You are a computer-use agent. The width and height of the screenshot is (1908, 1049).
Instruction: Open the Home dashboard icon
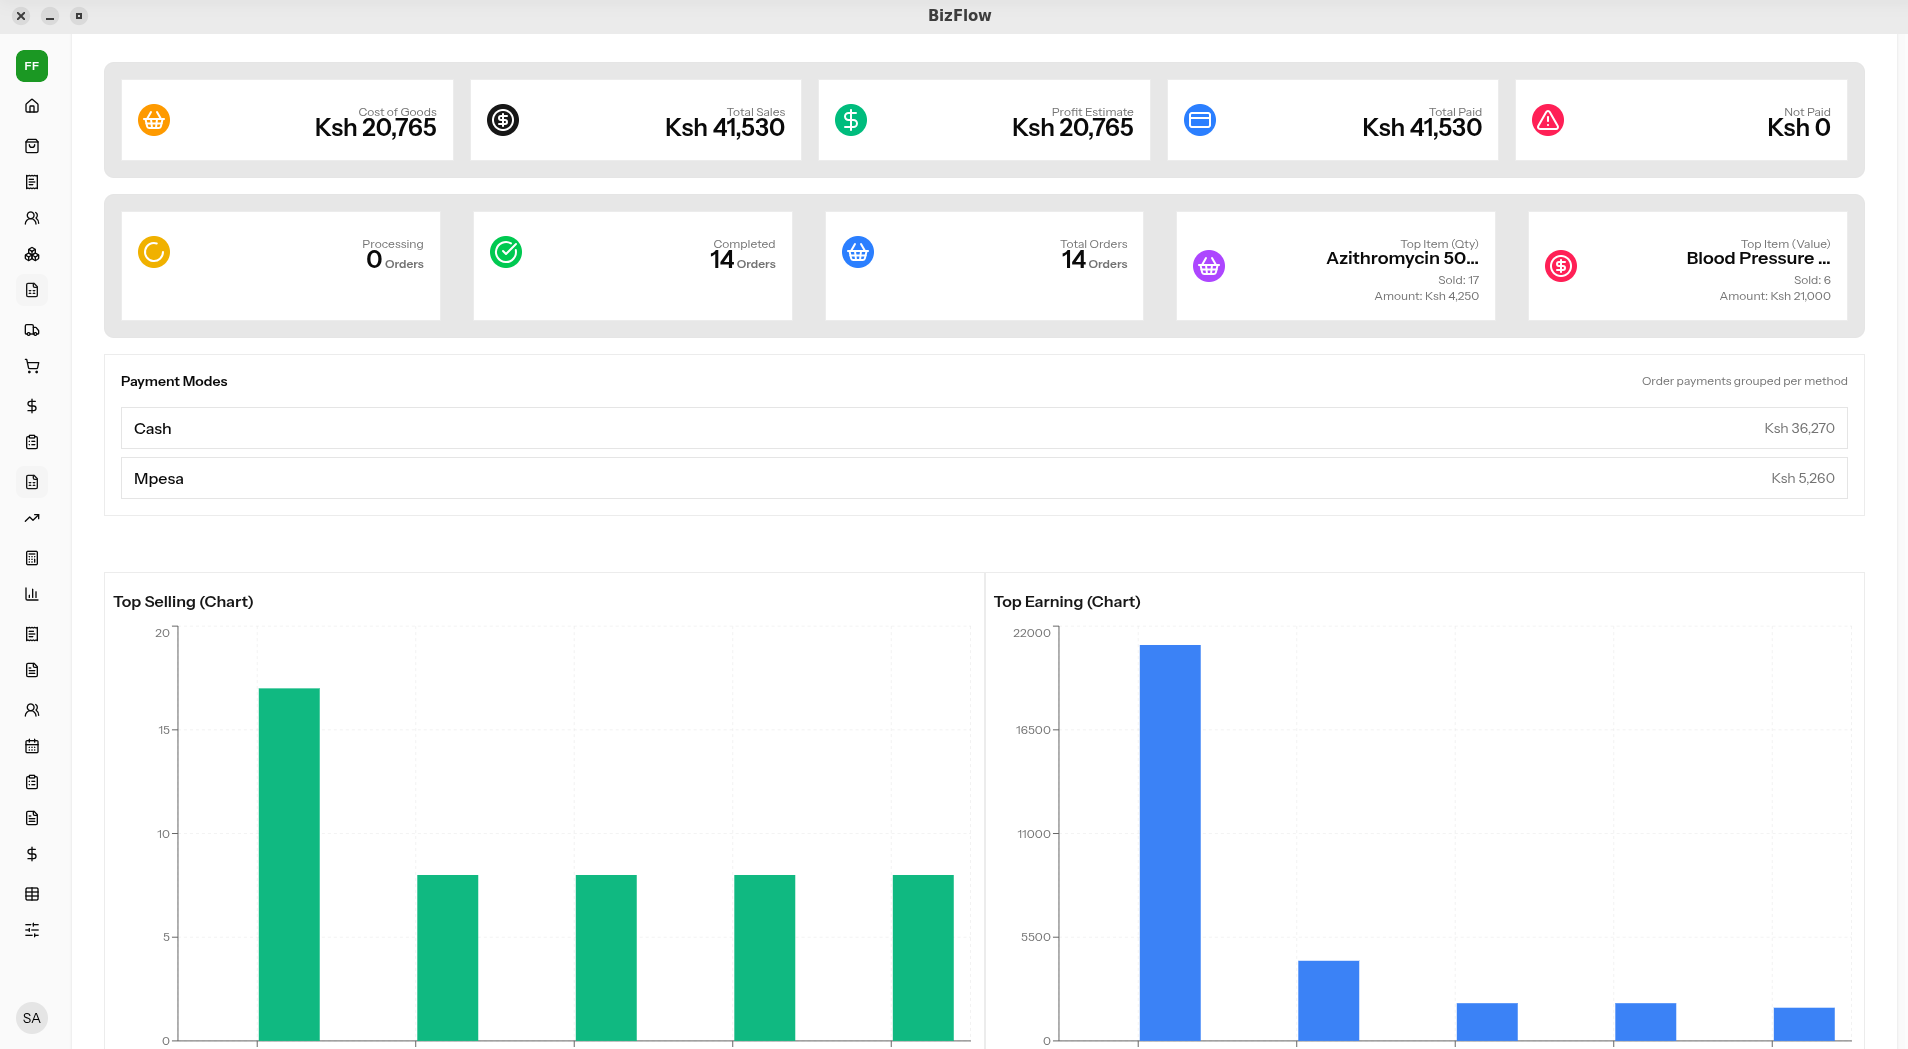(32, 106)
